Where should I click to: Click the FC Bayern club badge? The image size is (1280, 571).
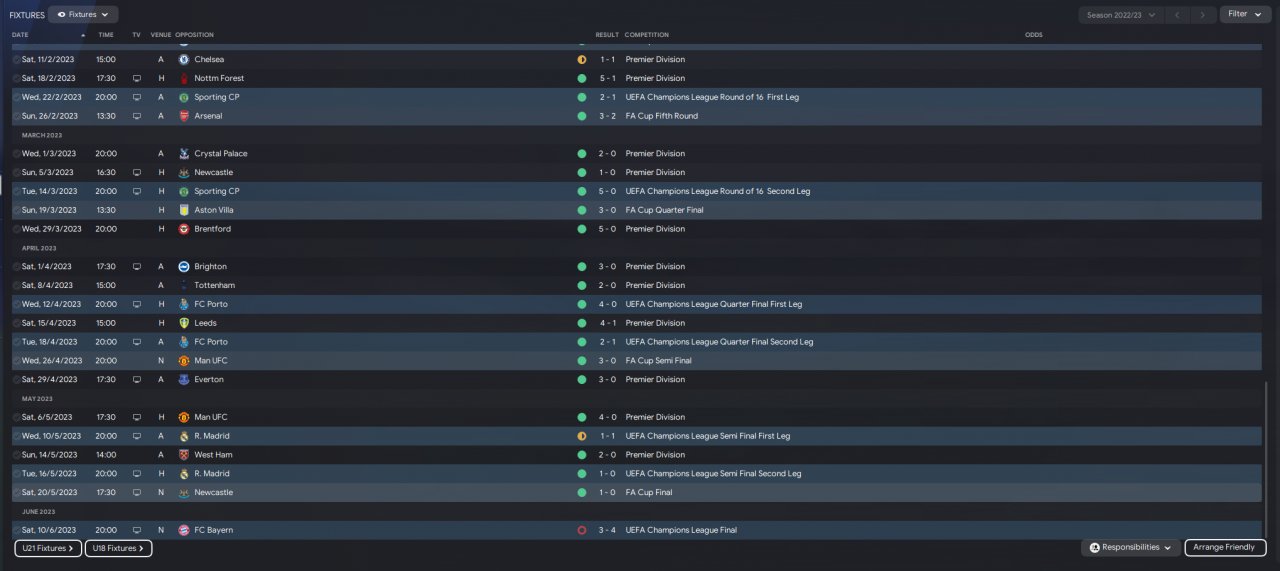click(x=184, y=530)
